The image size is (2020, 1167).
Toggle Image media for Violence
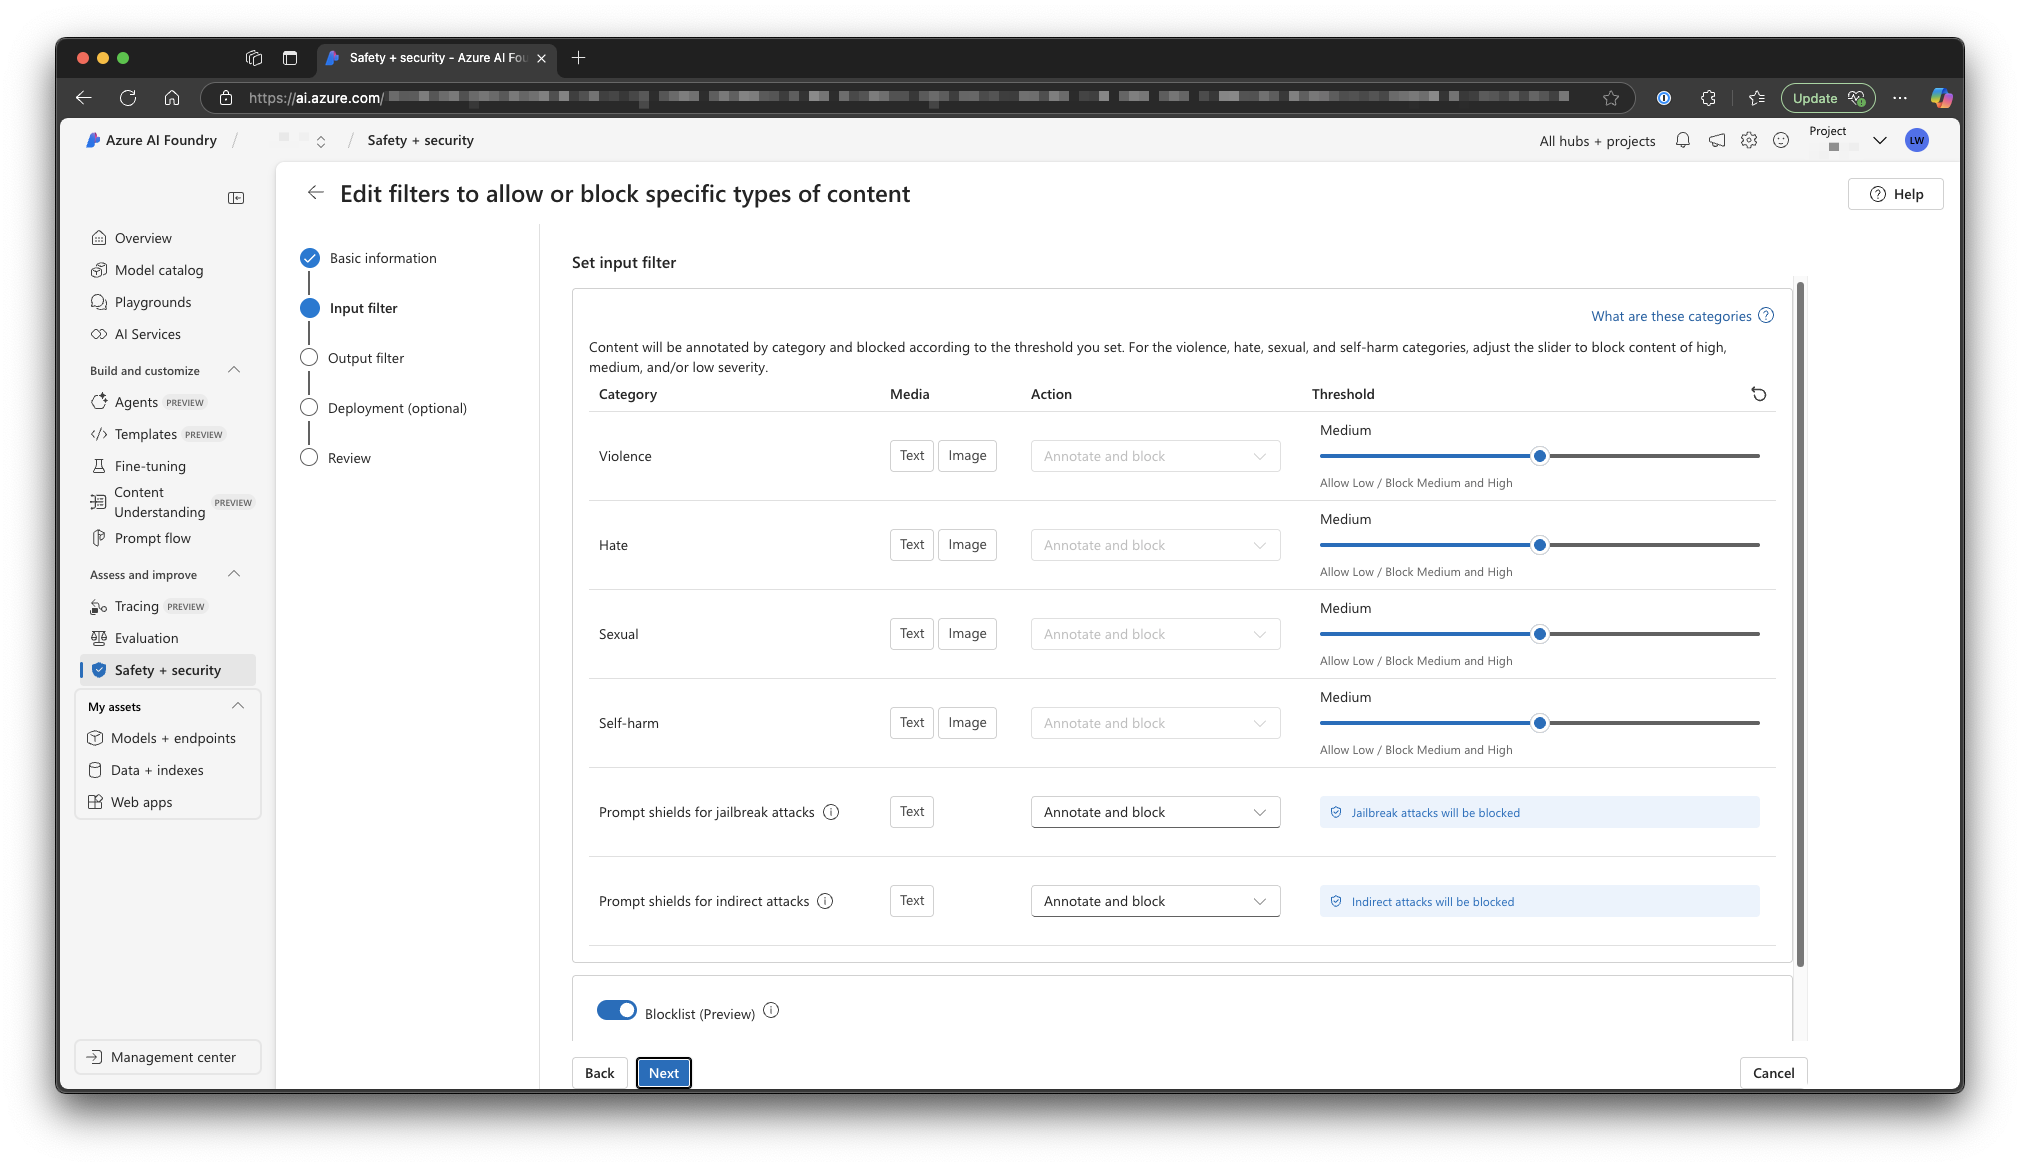click(967, 456)
